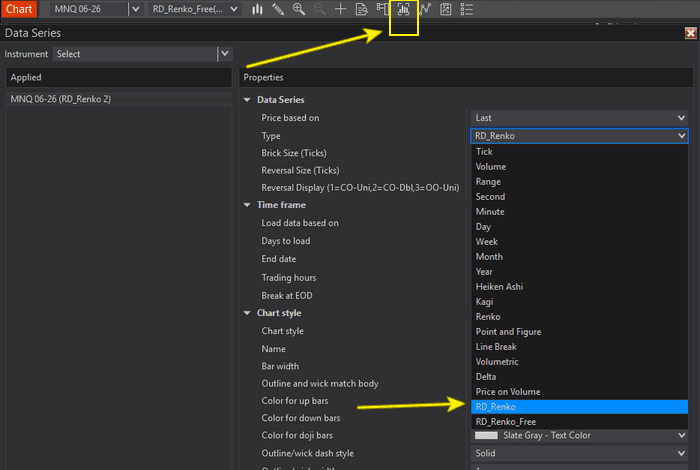
Task: Click the Load data based on label
Action: tap(300, 223)
